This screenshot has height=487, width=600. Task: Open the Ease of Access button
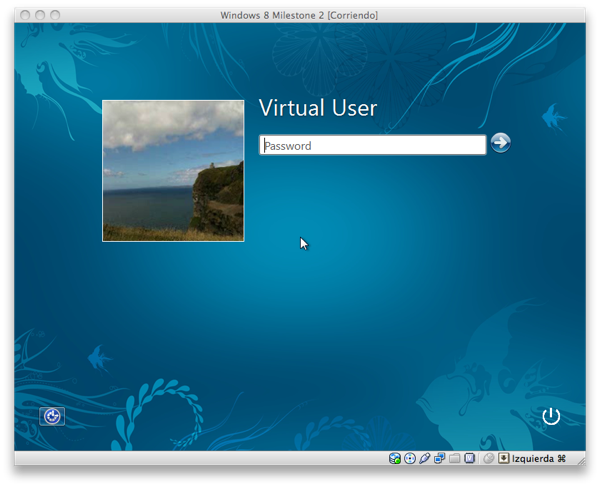[x=52, y=416]
